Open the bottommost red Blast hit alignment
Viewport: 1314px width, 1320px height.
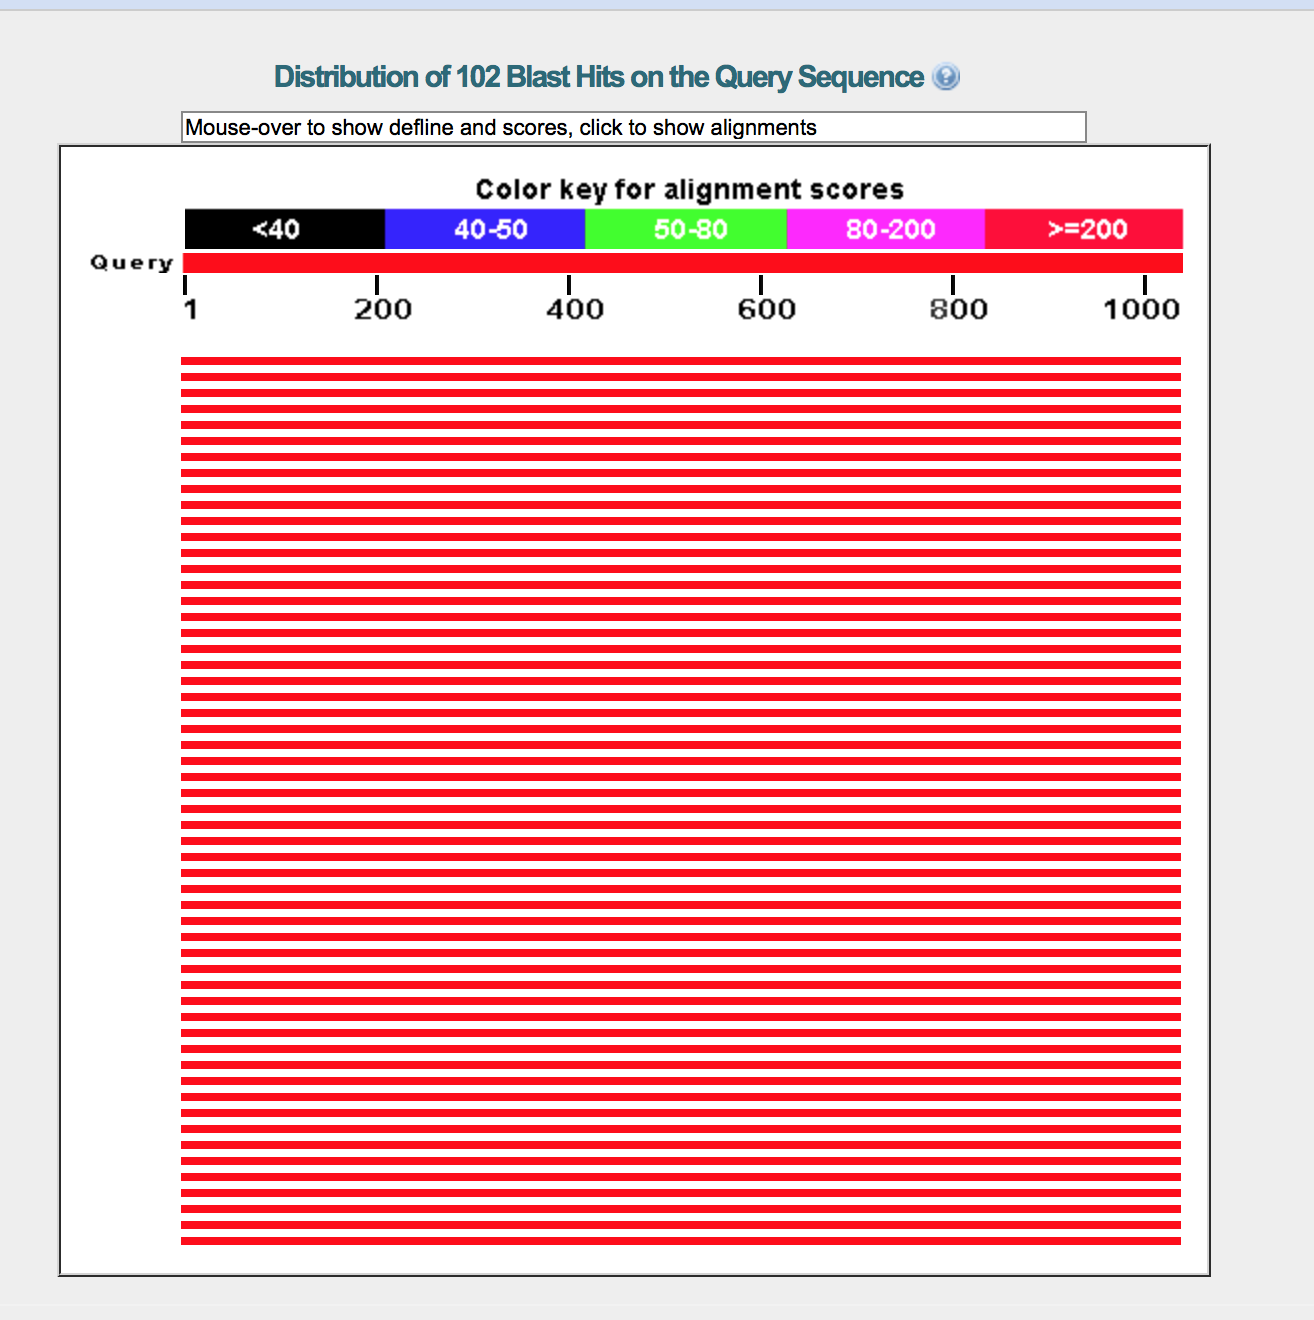(x=680, y=1241)
